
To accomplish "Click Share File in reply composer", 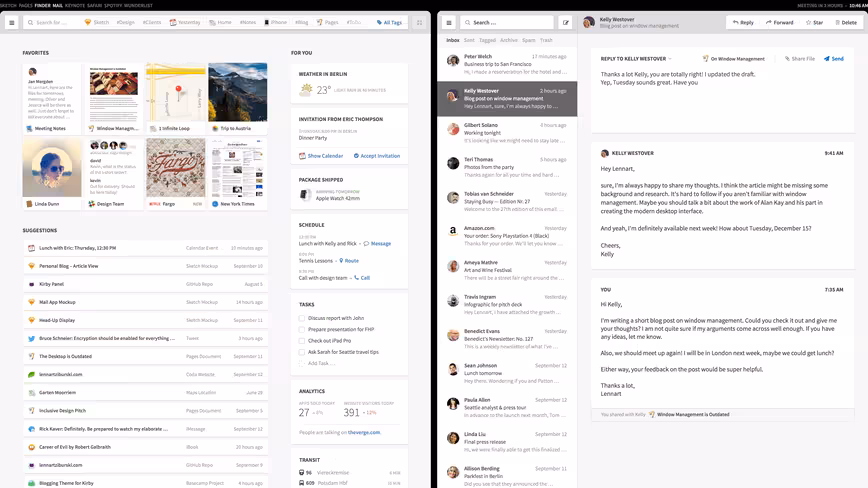I will pyautogui.click(x=799, y=59).
